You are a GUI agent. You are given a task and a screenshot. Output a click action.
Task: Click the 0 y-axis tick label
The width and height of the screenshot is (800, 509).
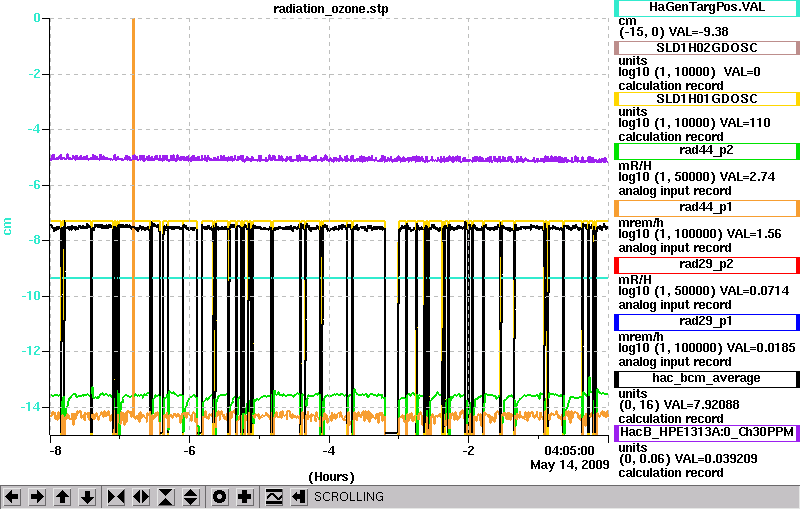(x=37, y=18)
